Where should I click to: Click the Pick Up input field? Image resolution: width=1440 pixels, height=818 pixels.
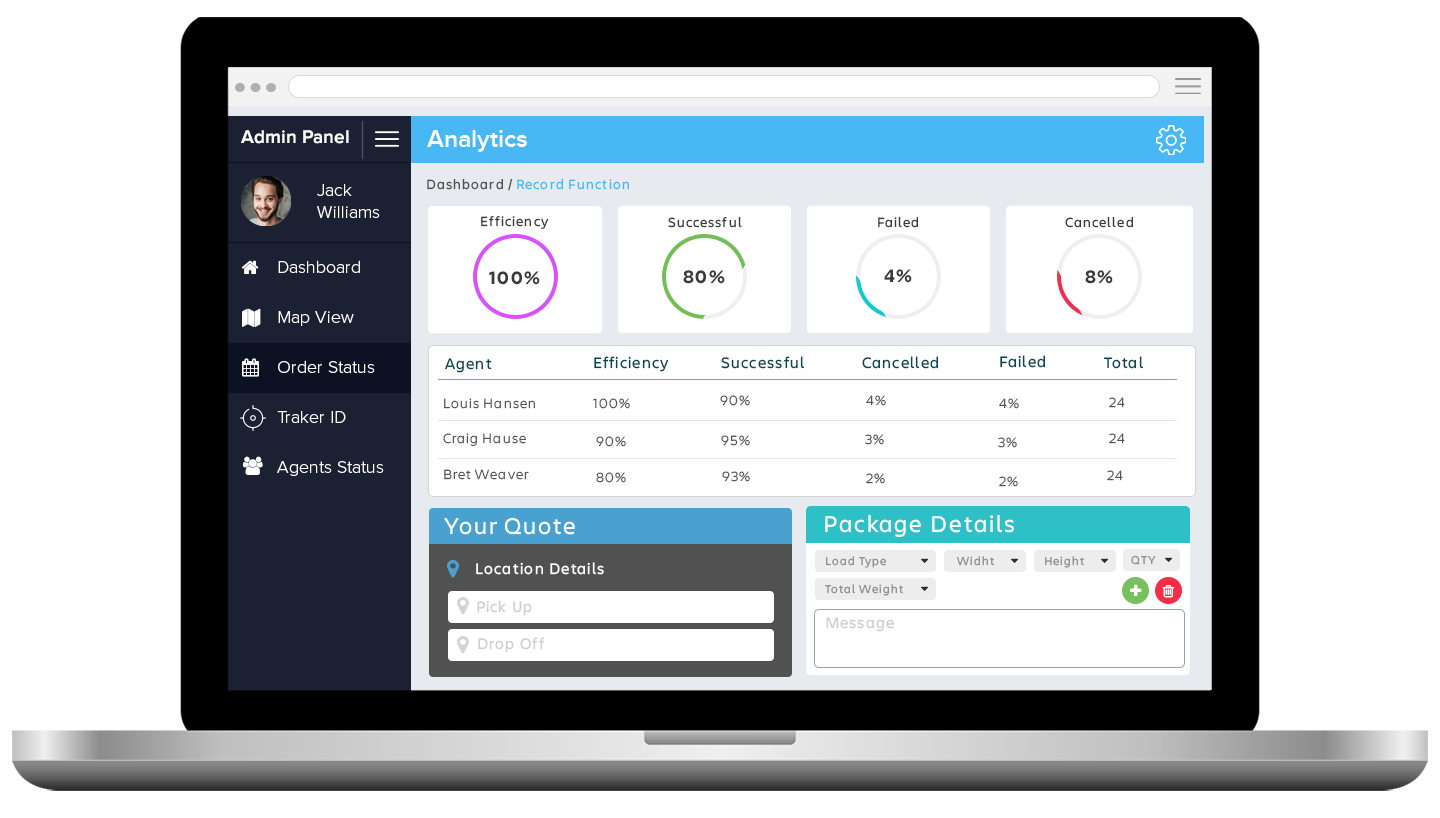coord(611,607)
